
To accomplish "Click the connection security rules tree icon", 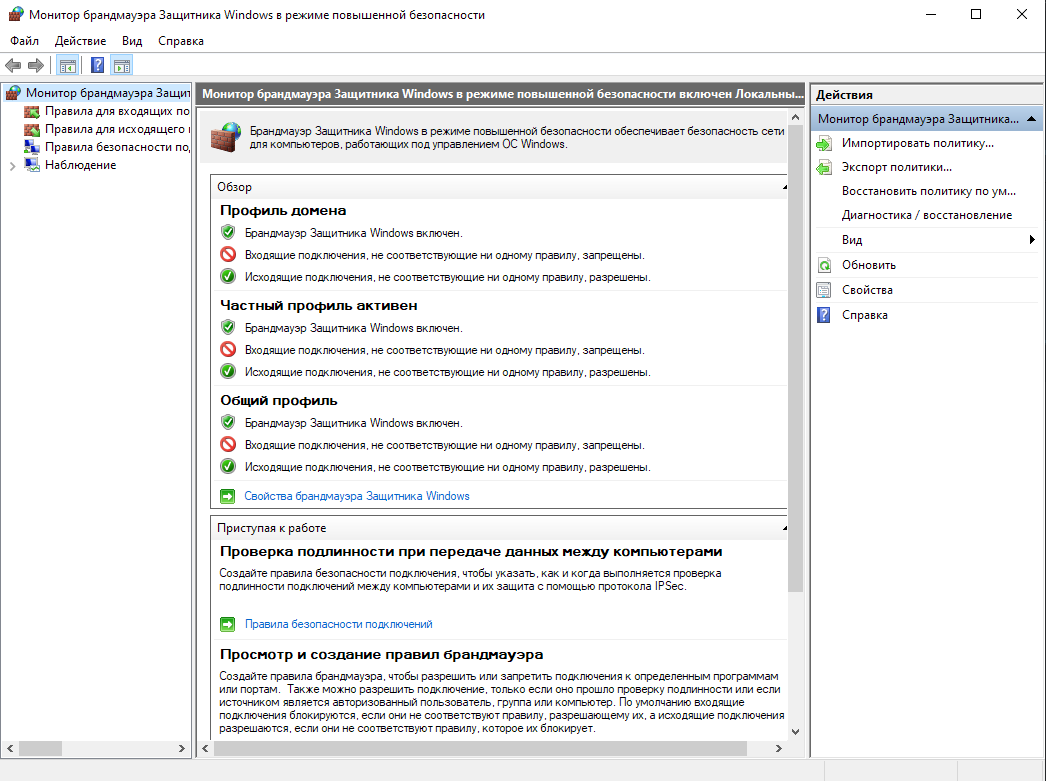I will pyautogui.click(x=32, y=147).
